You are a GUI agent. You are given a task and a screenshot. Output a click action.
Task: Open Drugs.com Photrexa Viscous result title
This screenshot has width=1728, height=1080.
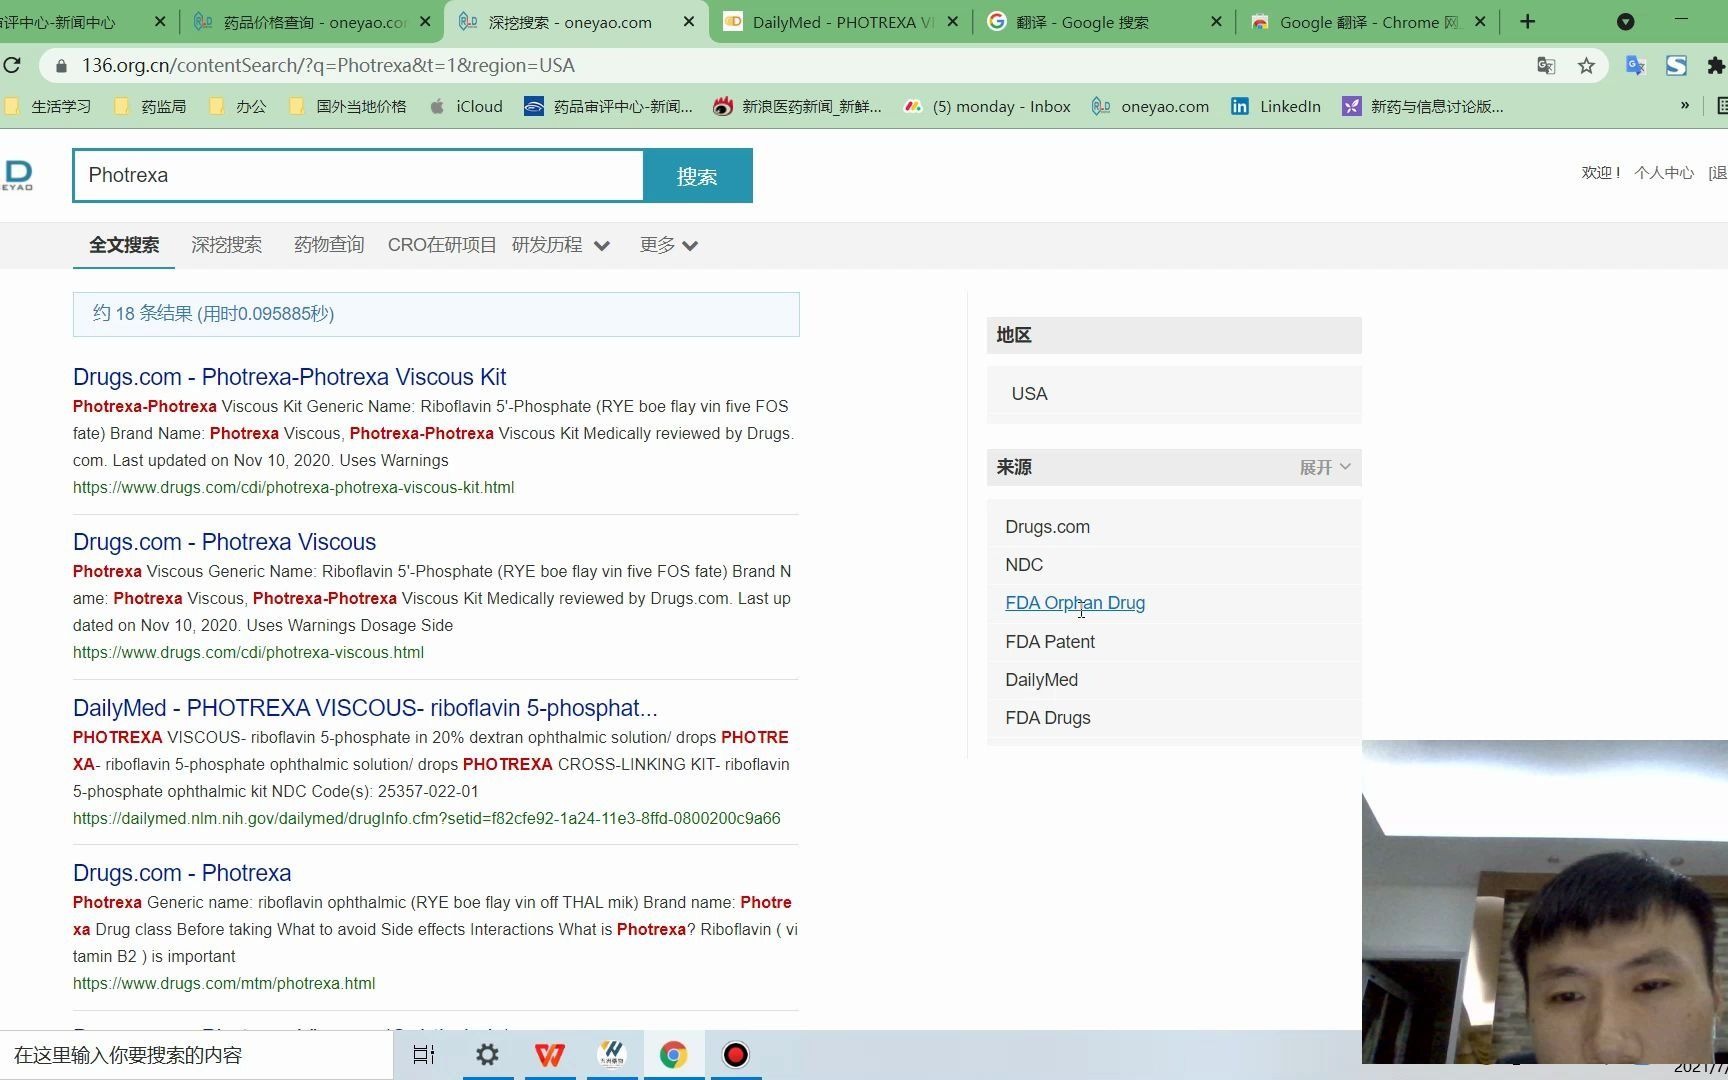click(x=224, y=542)
